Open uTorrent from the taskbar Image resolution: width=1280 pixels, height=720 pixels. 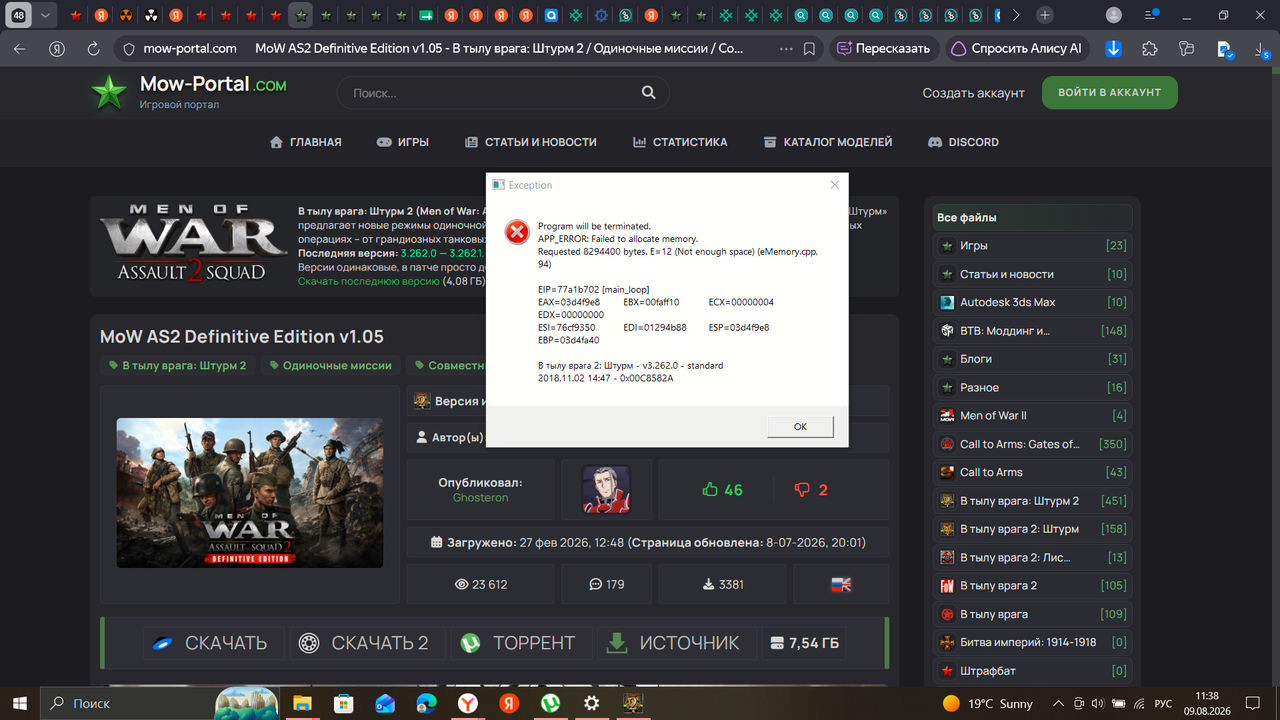click(x=549, y=703)
